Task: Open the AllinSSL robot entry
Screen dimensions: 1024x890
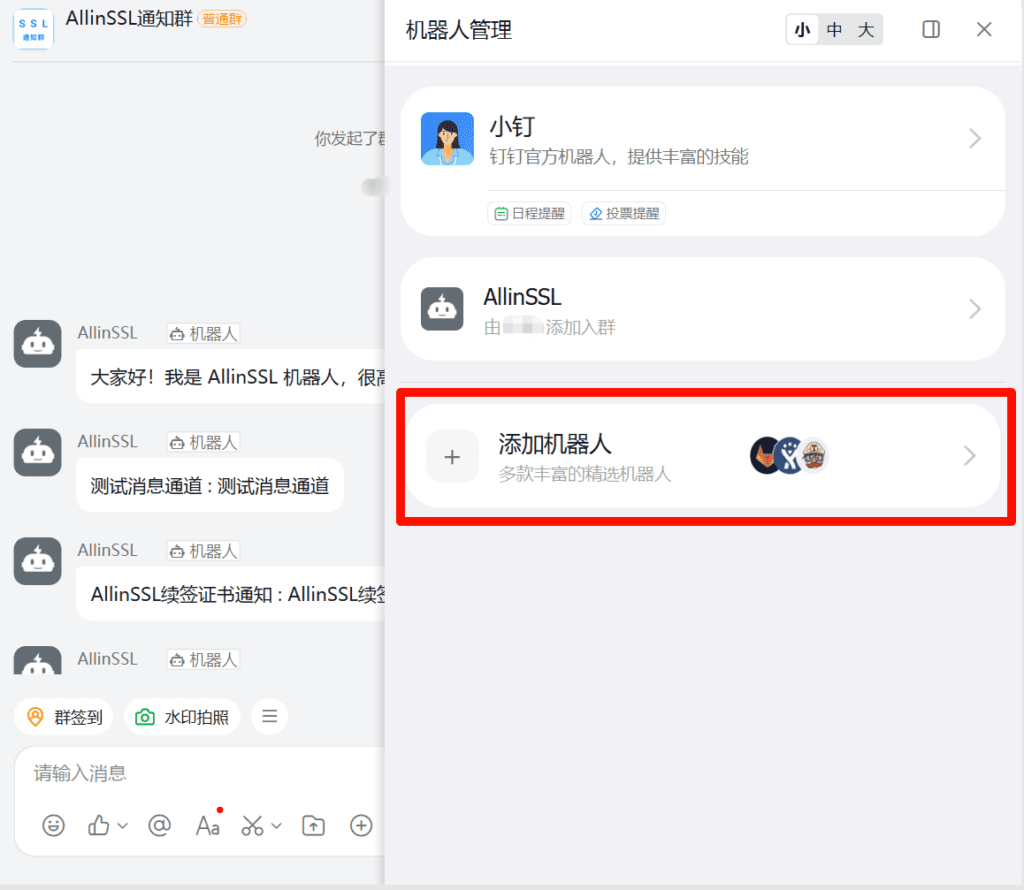Action: point(702,309)
